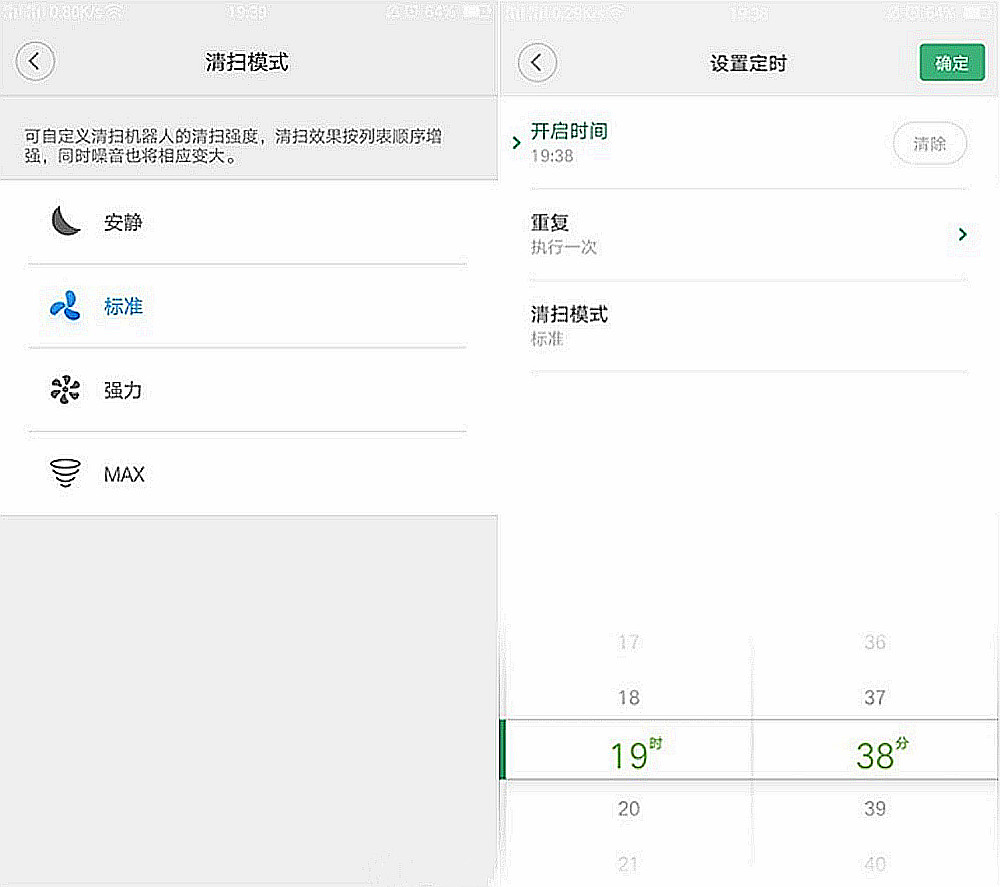The width and height of the screenshot is (1000, 887).
Task: Choose the 强力 cleaning mode label
Action: click(123, 391)
